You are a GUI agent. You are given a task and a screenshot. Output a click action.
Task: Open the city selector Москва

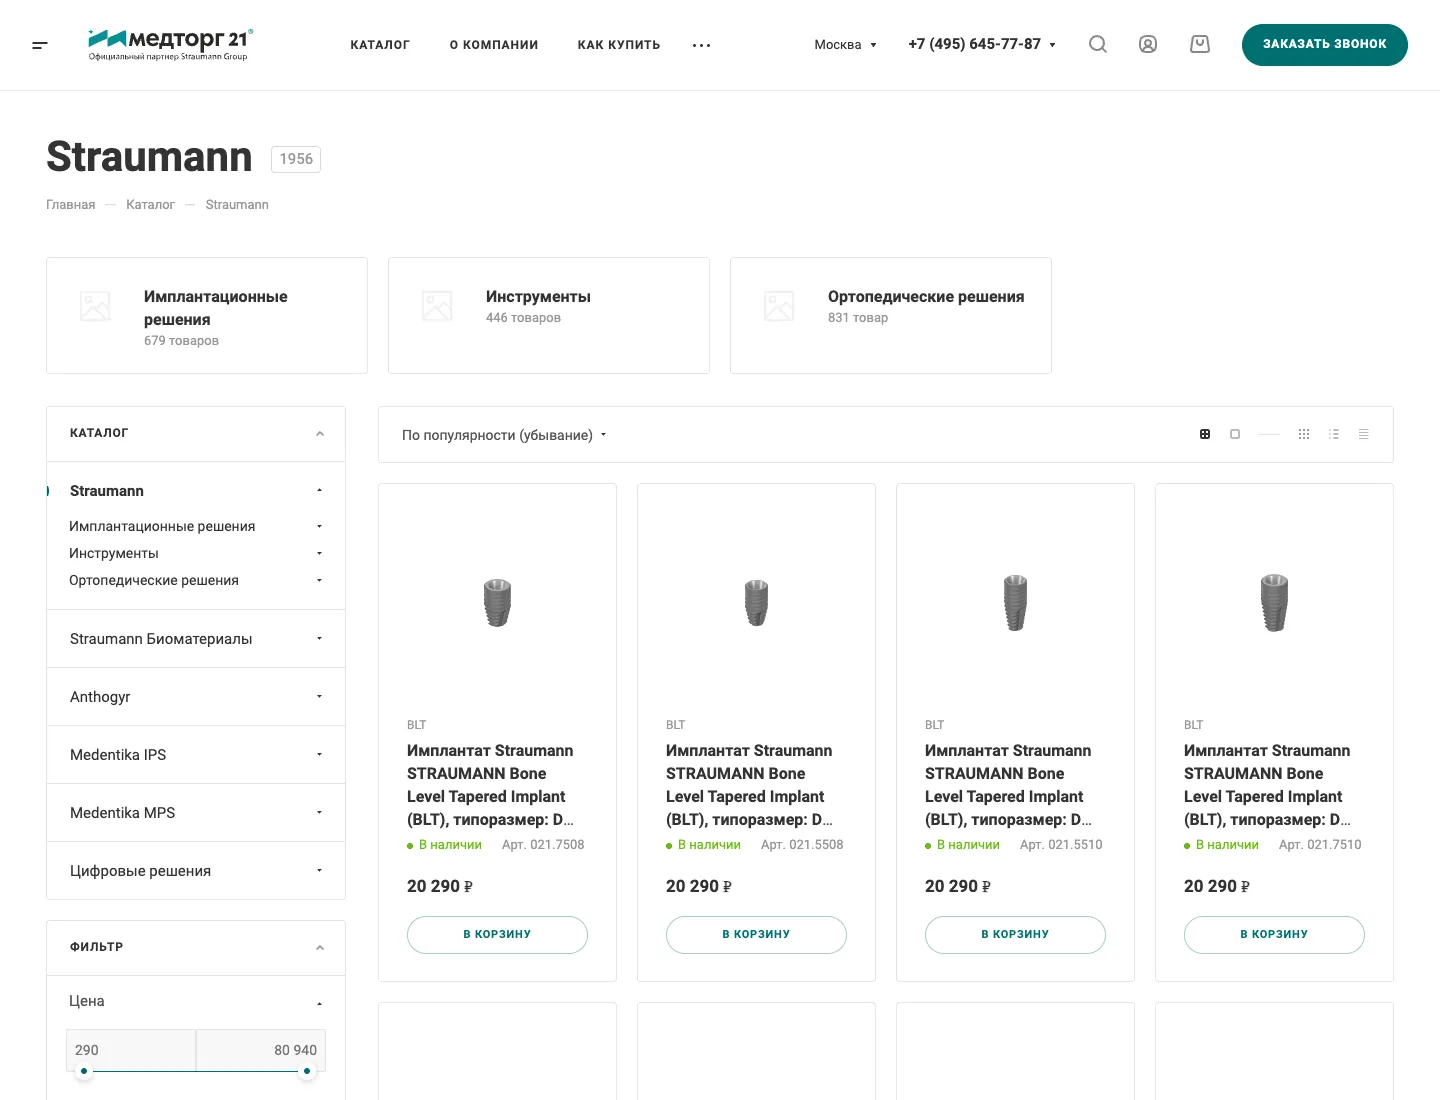(x=845, y=44)
